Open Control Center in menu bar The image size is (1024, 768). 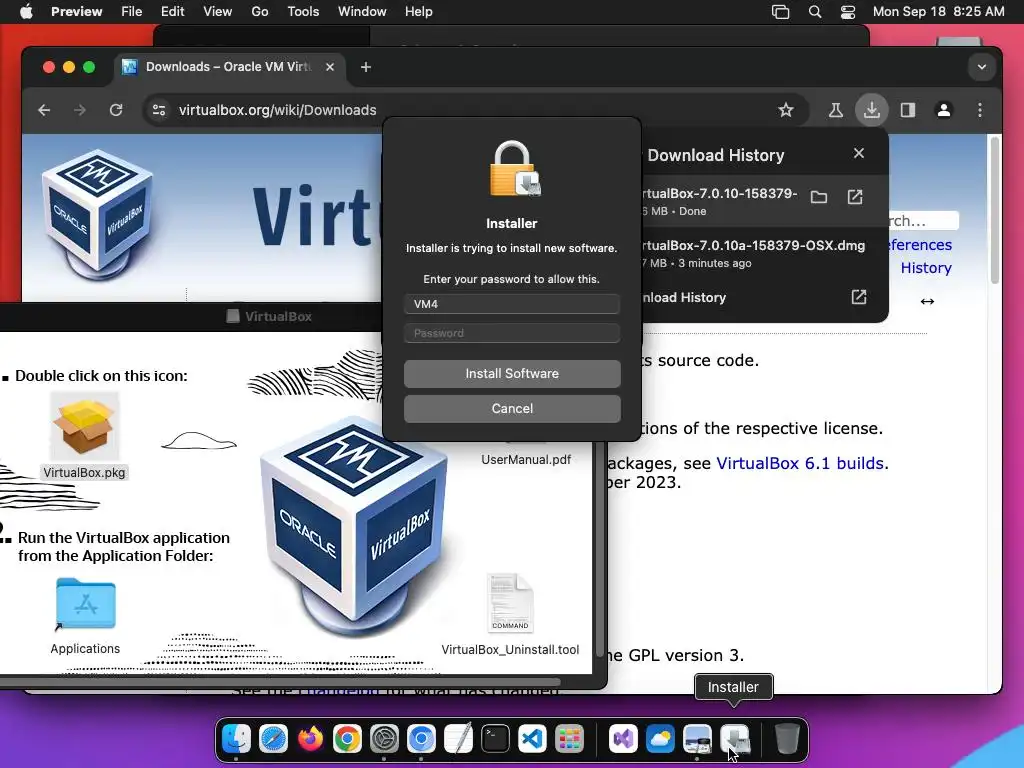848,12
